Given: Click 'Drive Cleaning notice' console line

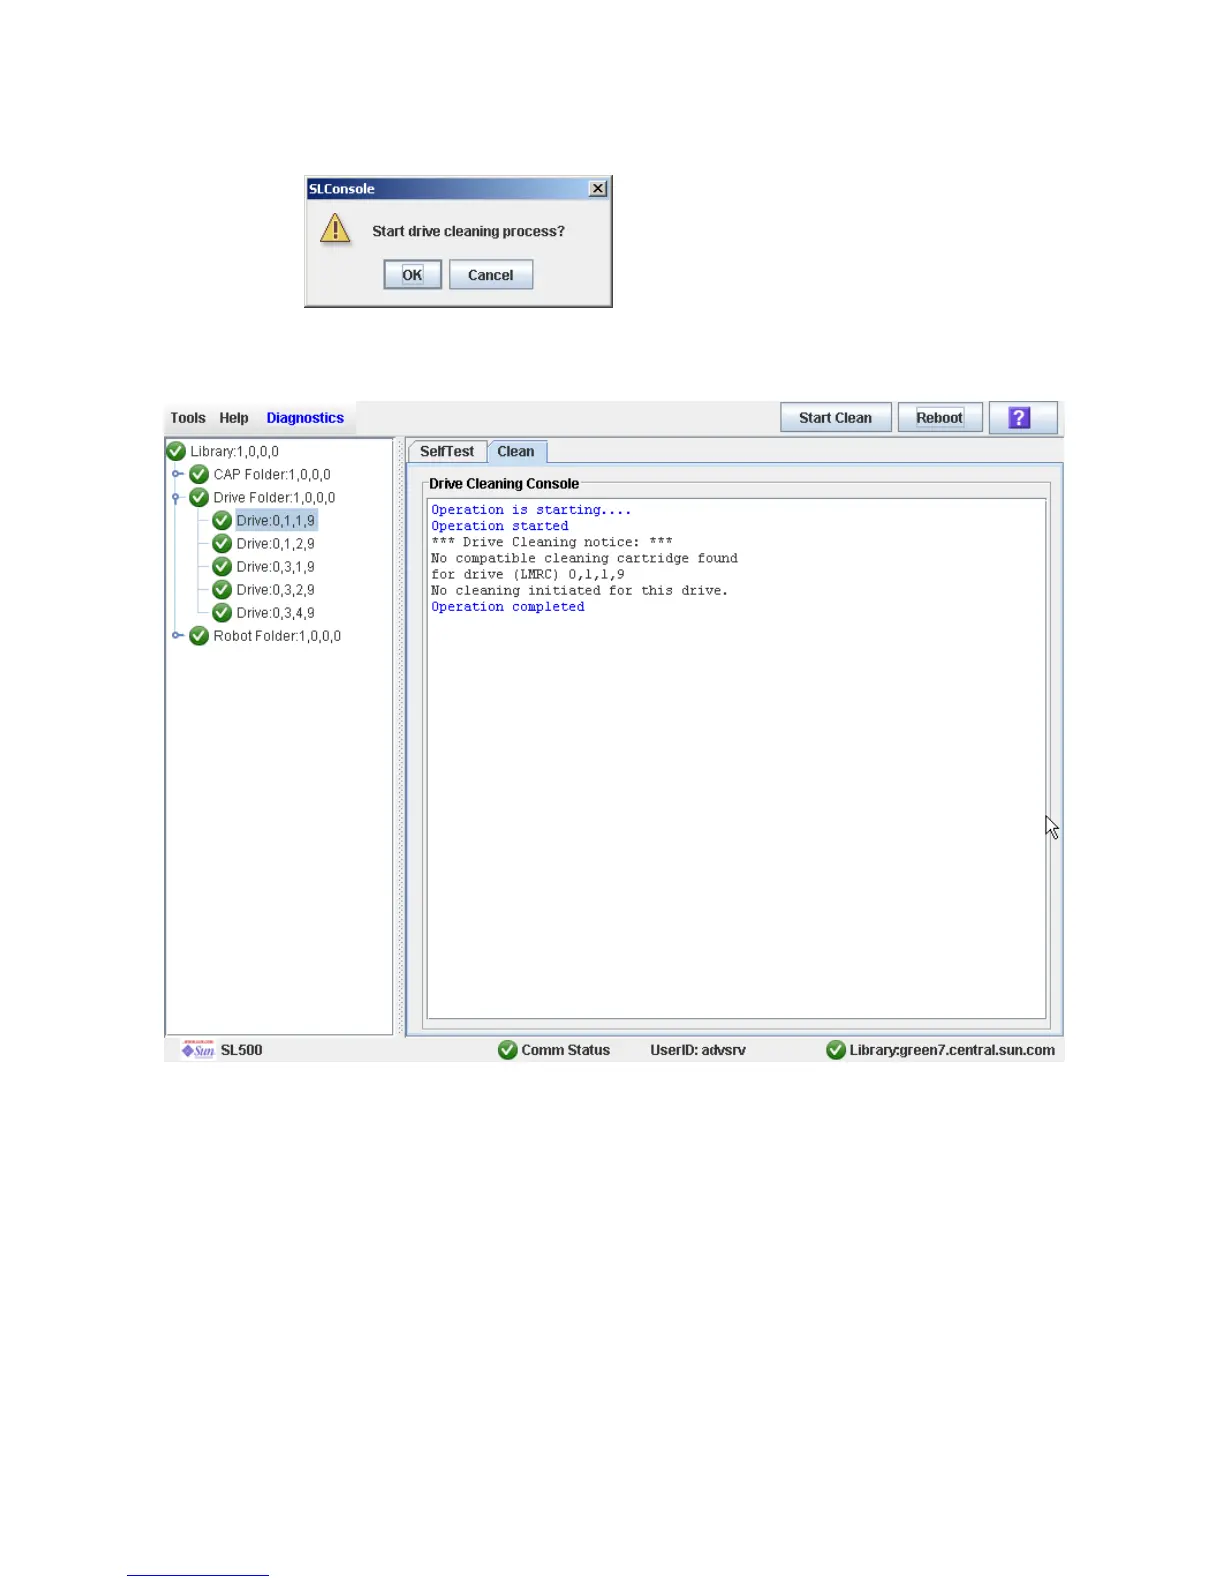Looking at the screenshot, I should [552, 542].
